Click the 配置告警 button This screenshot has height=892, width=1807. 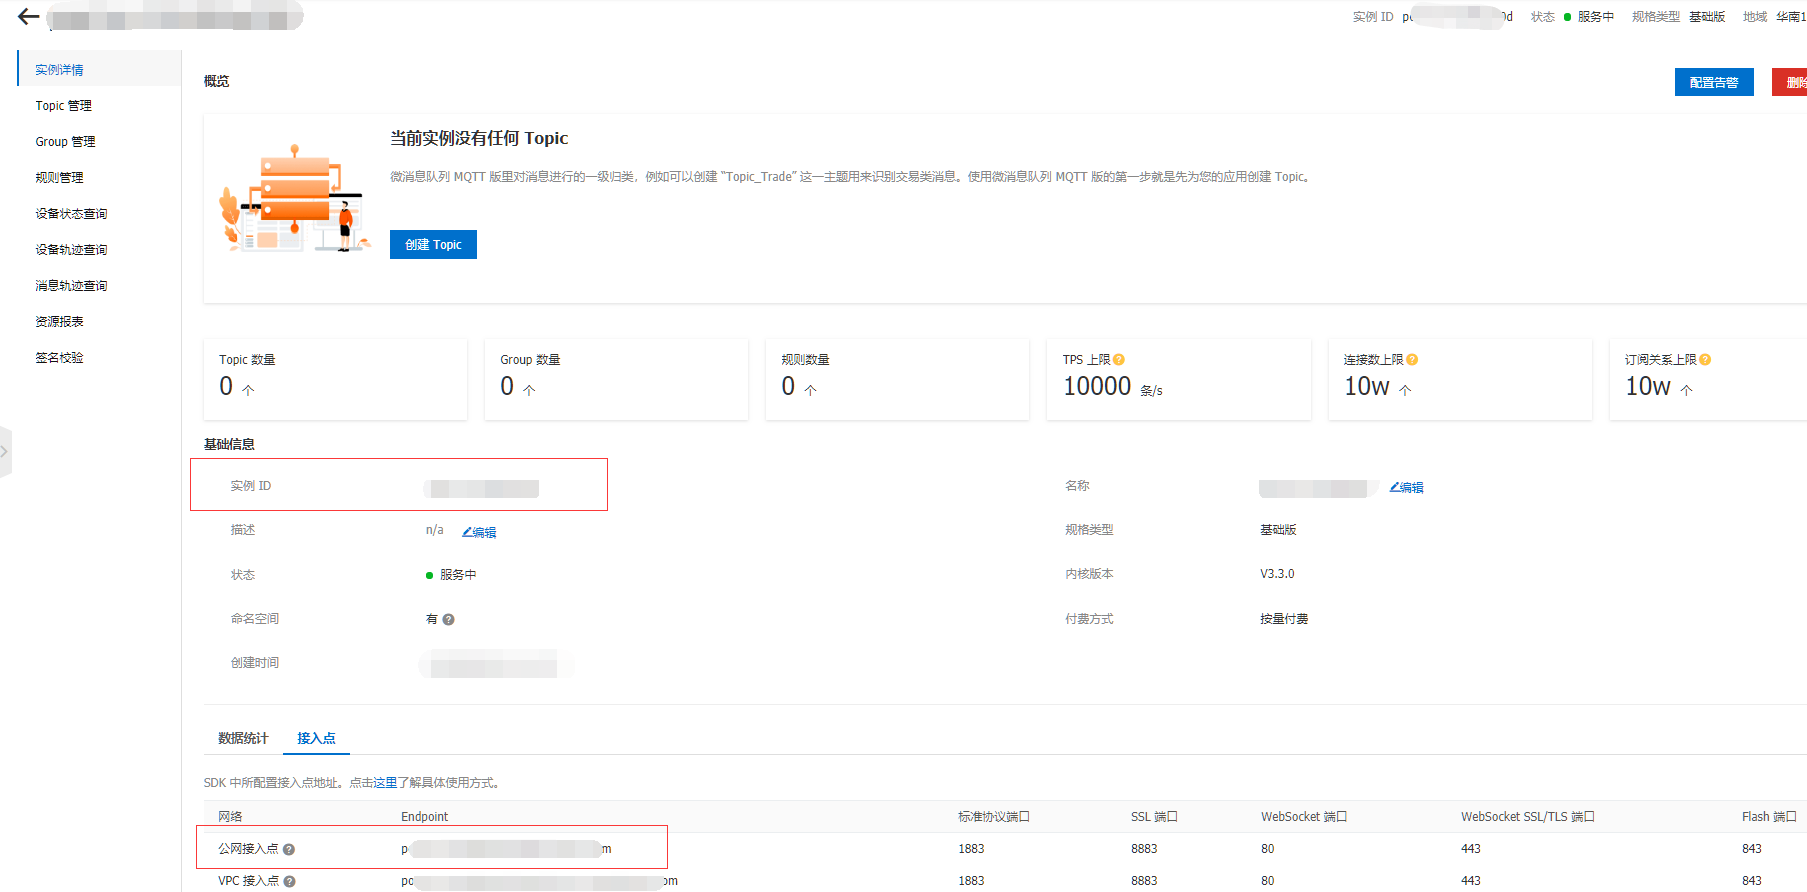coord(1713,83)
